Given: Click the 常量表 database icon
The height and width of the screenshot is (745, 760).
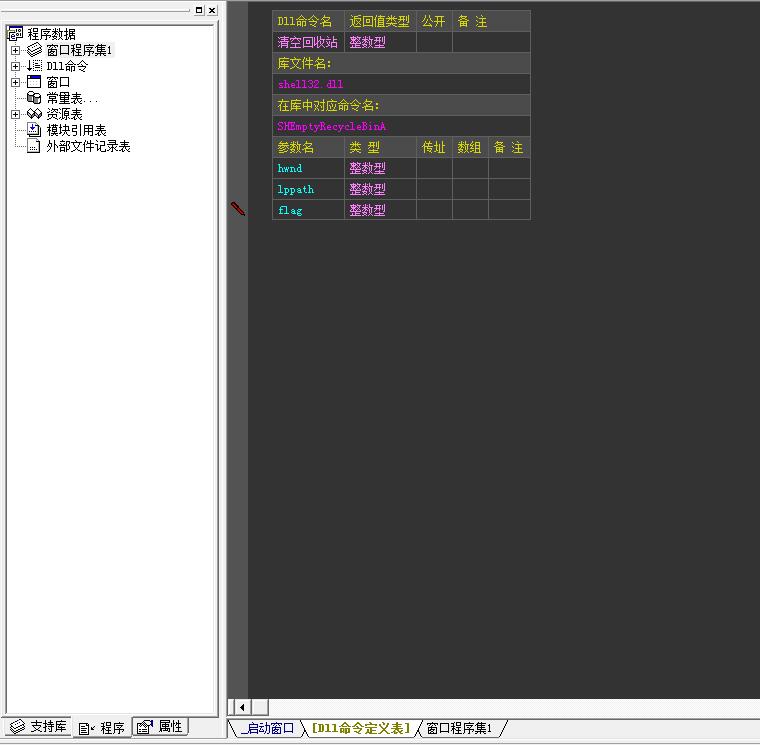Looking at the screenshot, I should (34, 98).
